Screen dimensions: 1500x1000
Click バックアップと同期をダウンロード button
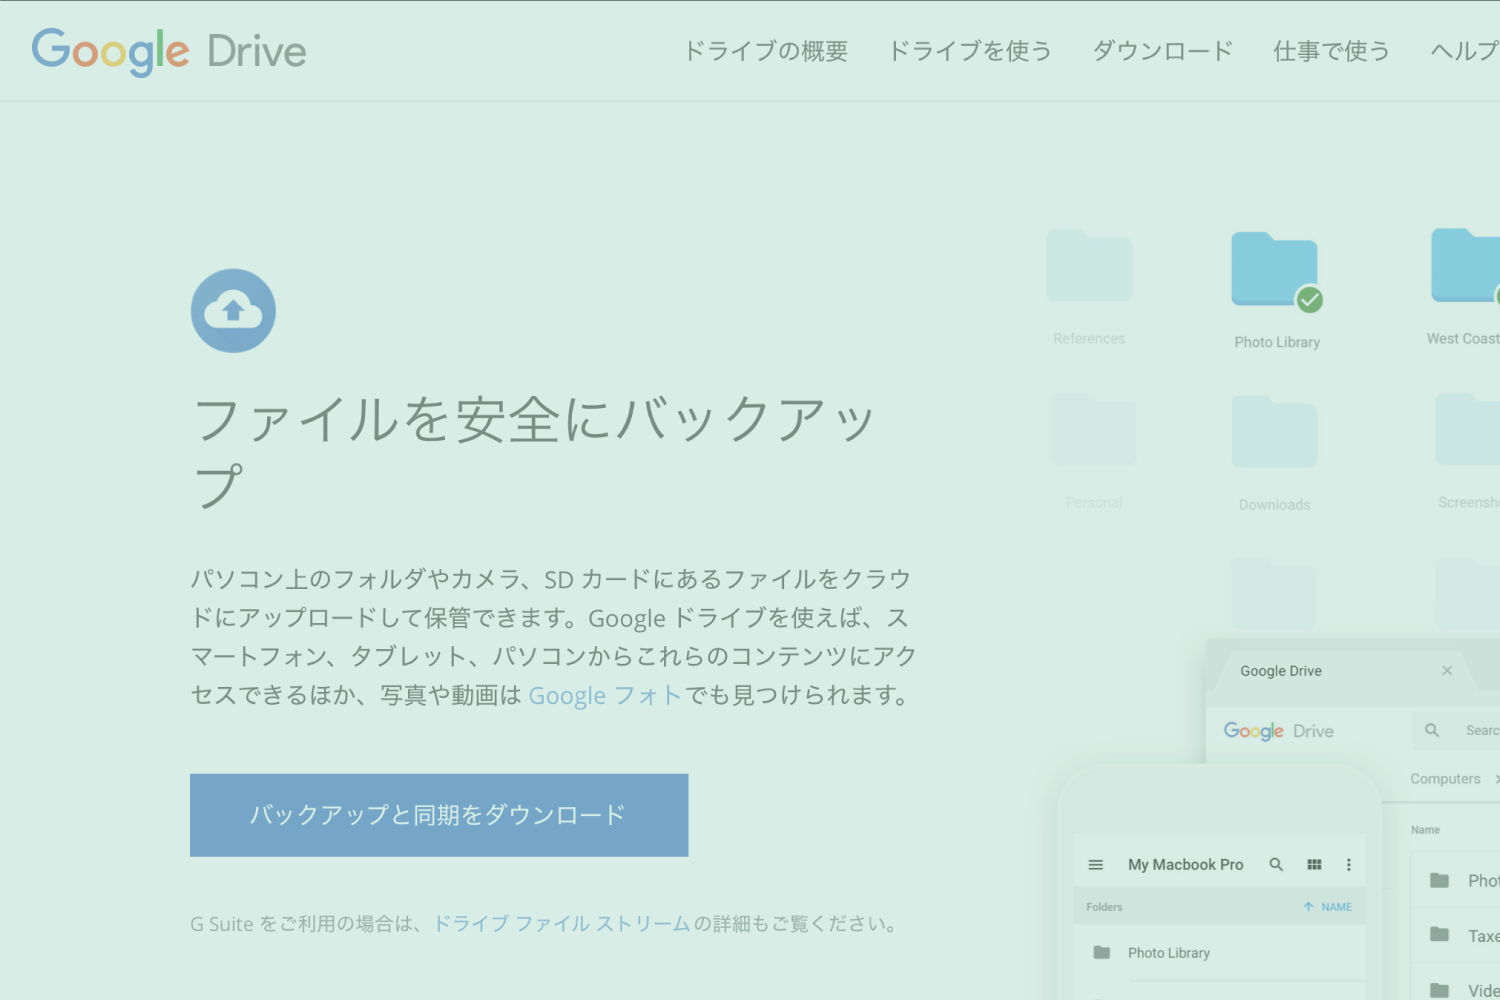pos(438,814)
